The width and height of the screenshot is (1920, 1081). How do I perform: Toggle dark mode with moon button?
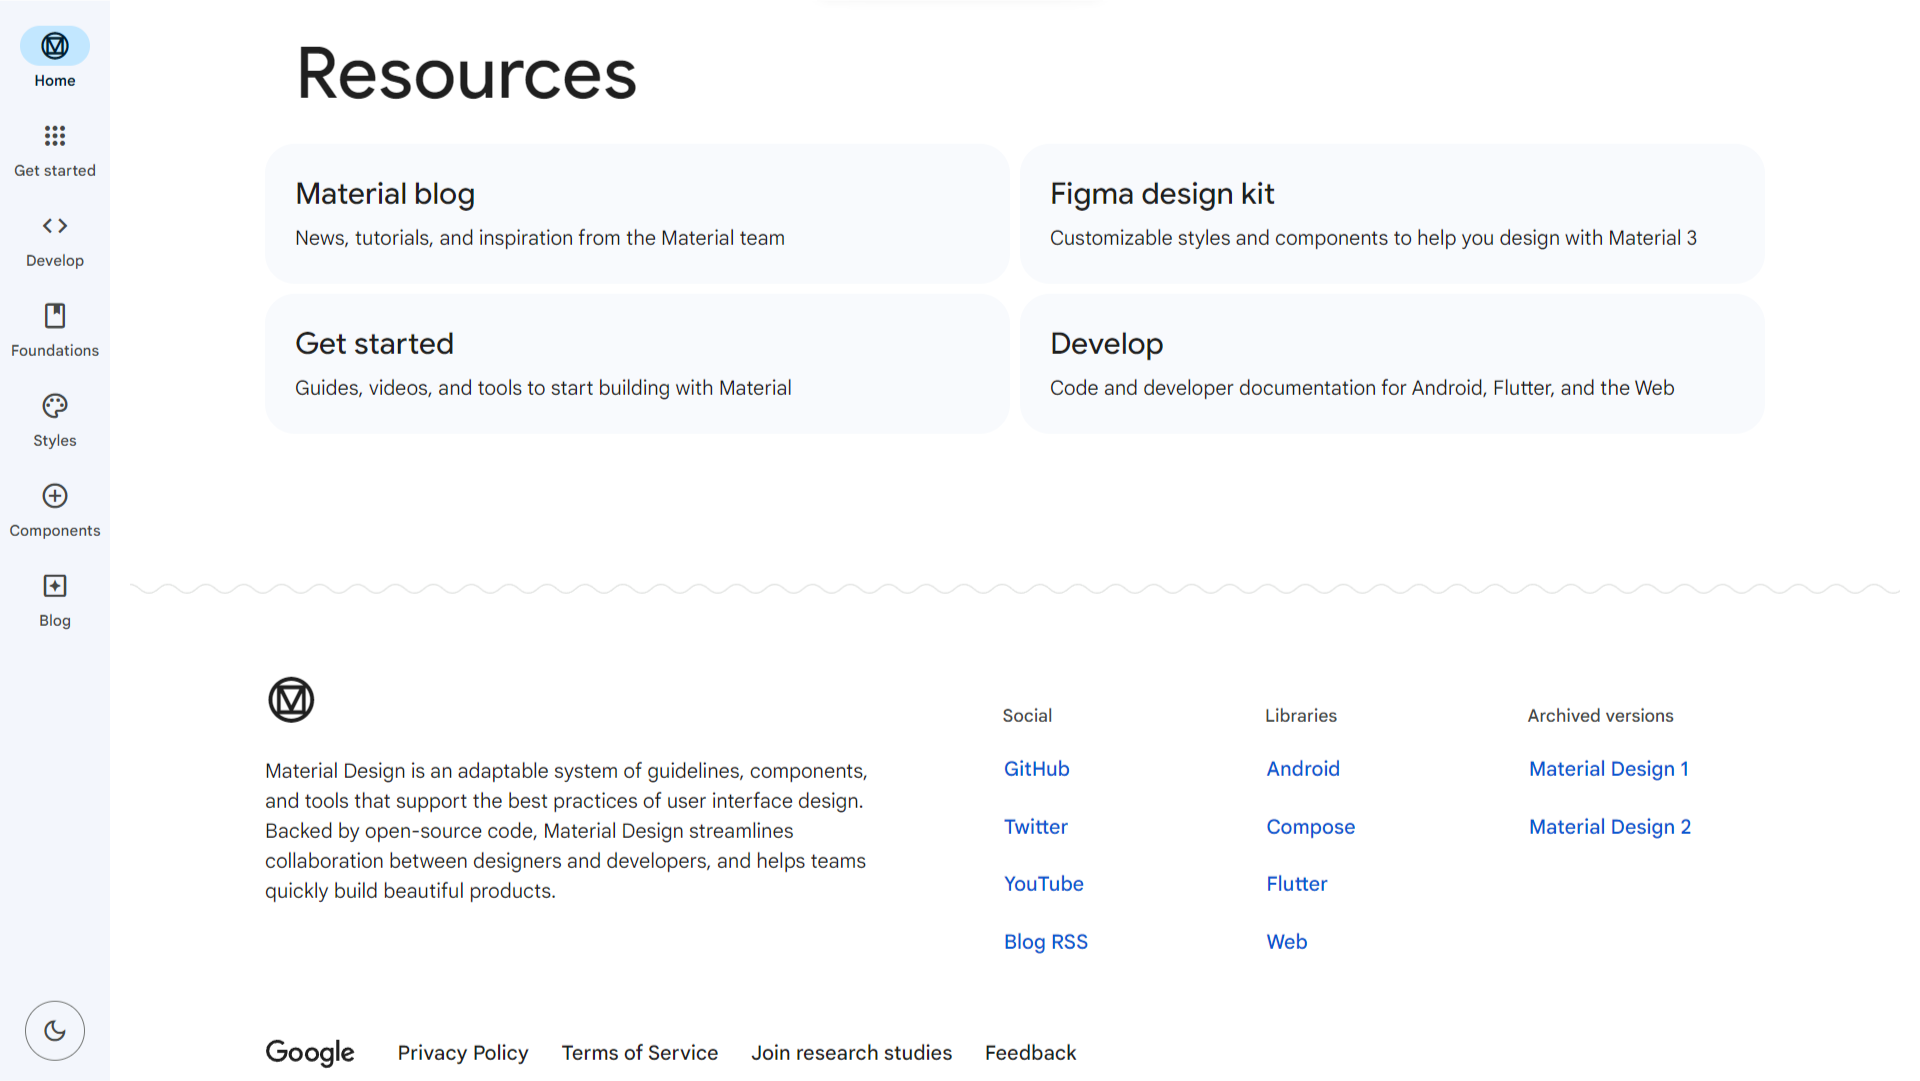[x=55, y=1031]
